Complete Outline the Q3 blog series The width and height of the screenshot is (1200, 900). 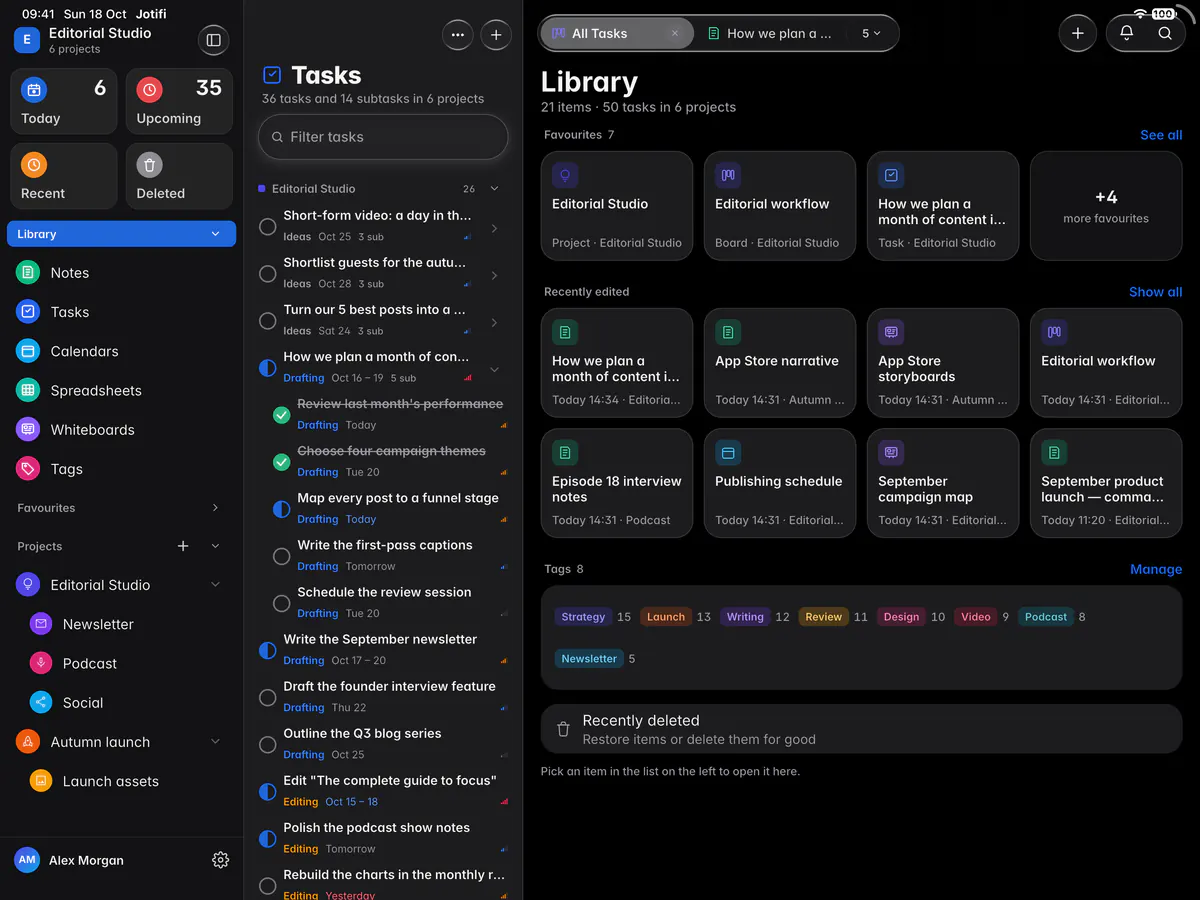tap(268, 744)
